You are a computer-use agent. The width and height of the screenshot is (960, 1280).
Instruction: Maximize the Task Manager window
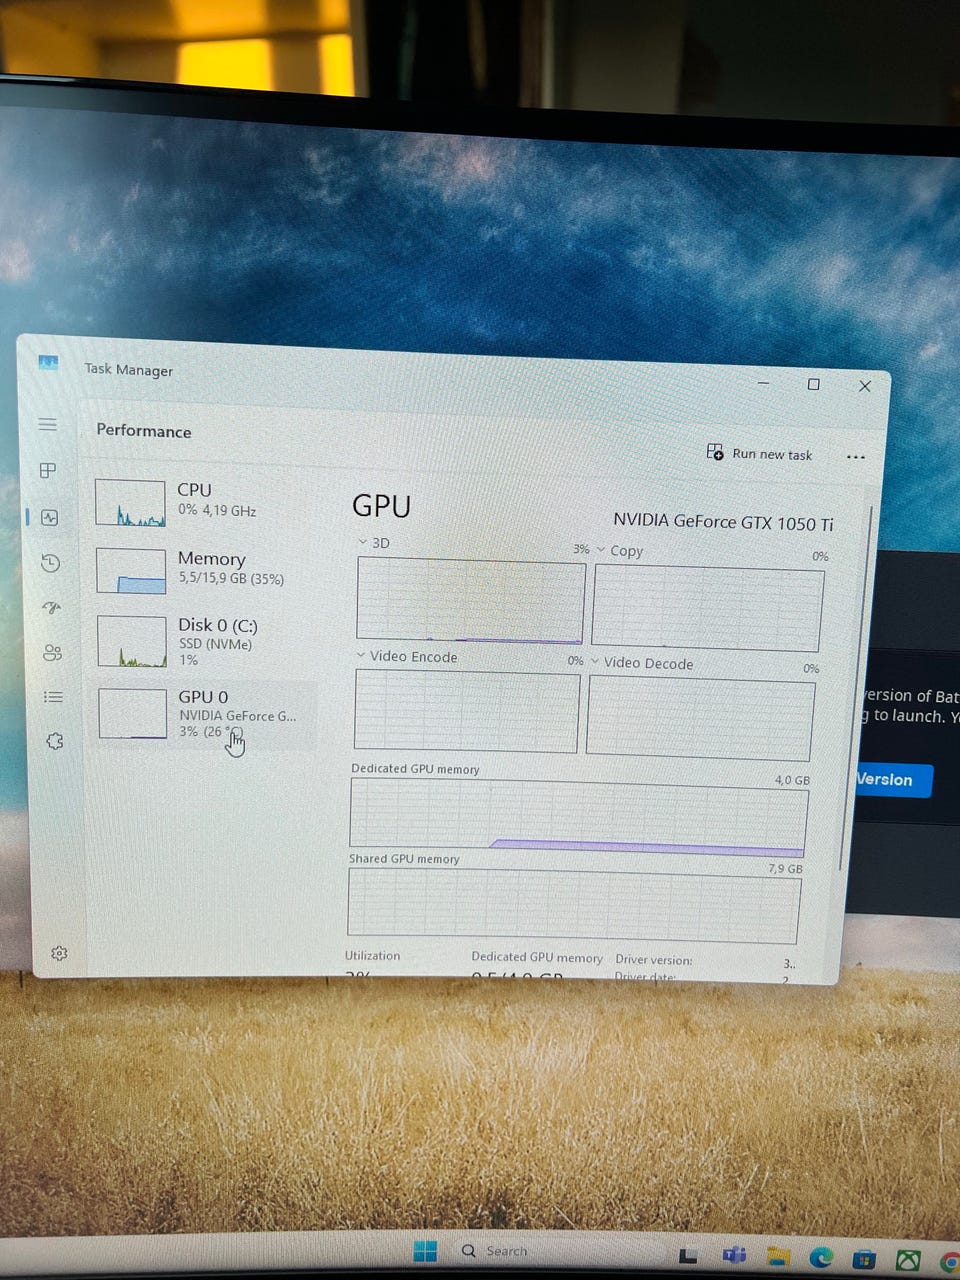814,384
